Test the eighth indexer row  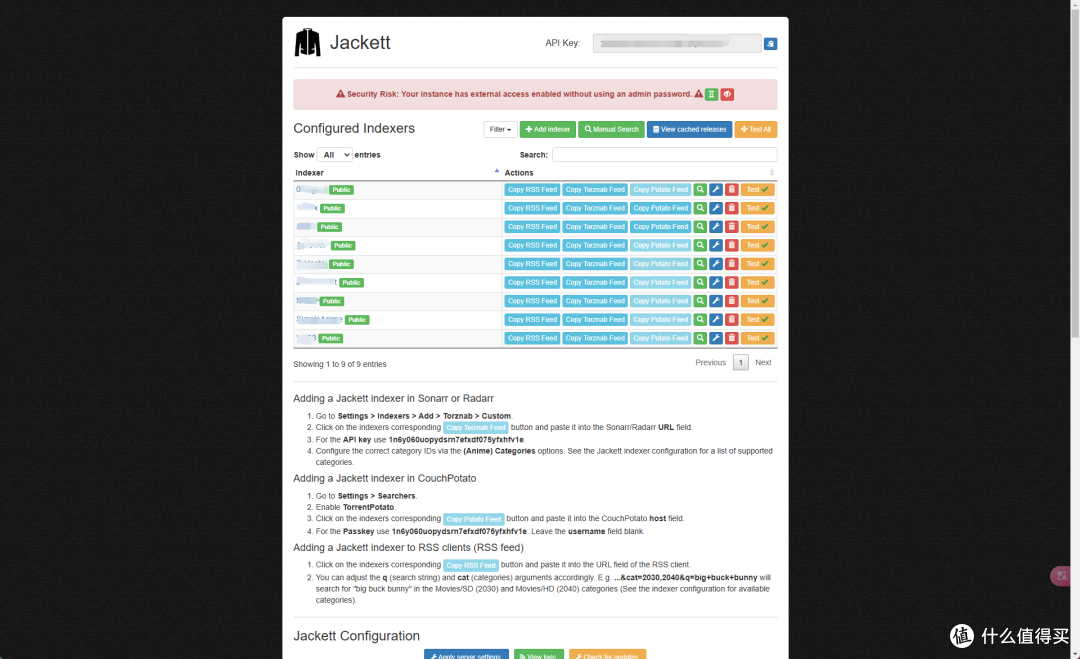click(x=758, y=320)
